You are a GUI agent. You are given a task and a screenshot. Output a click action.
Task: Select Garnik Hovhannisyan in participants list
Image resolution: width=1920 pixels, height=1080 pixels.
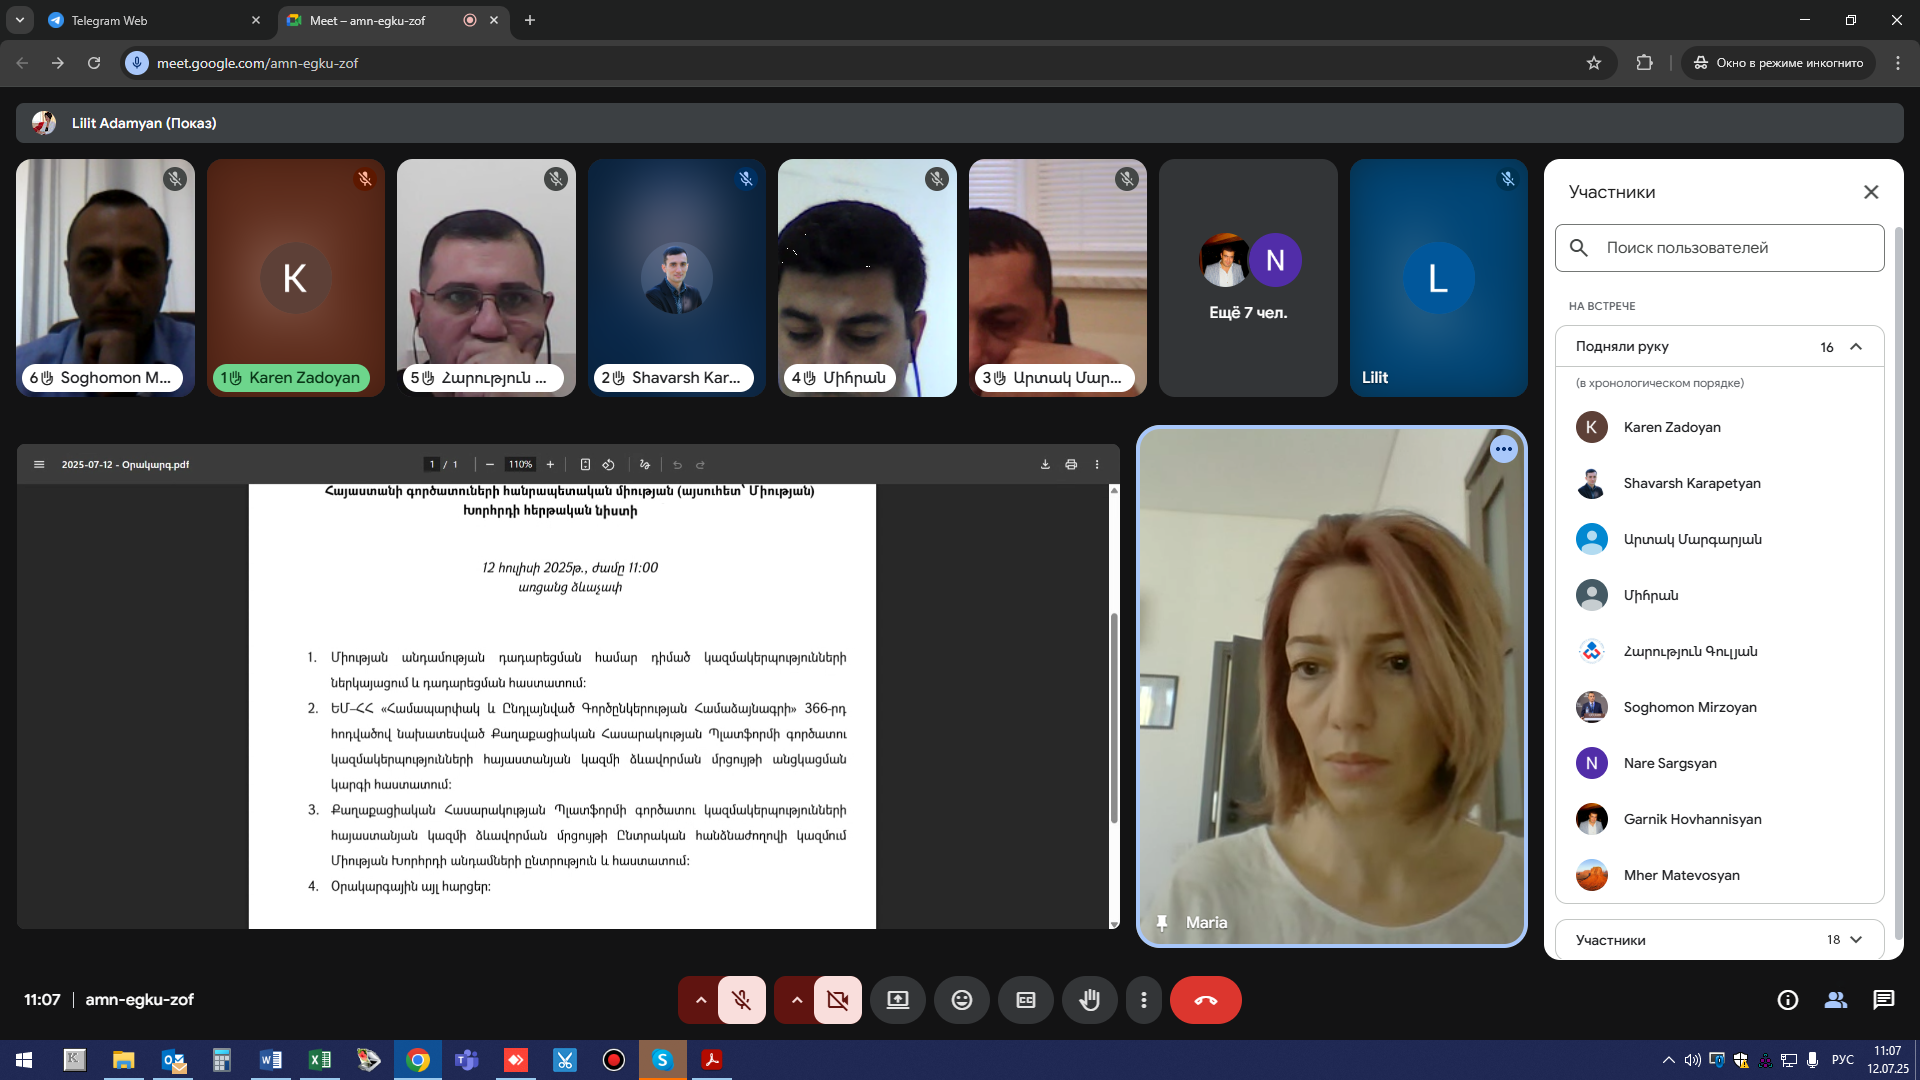click(1720, 819)
